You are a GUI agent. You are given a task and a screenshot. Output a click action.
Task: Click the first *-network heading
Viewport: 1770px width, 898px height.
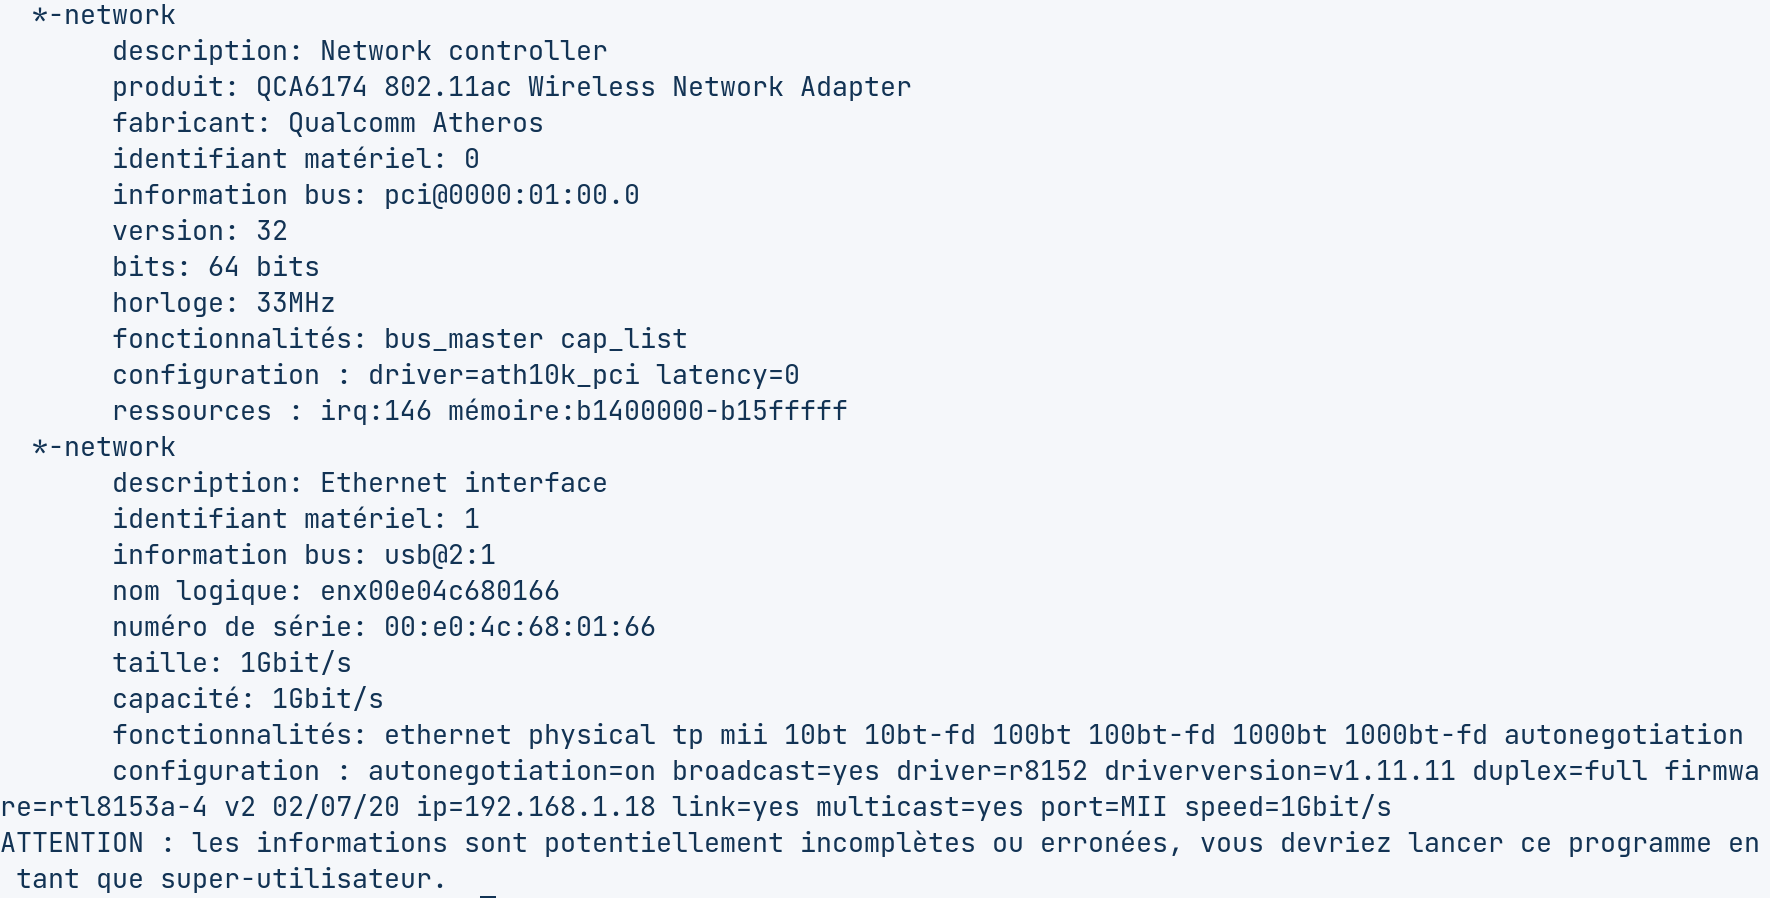coord(104,15)
